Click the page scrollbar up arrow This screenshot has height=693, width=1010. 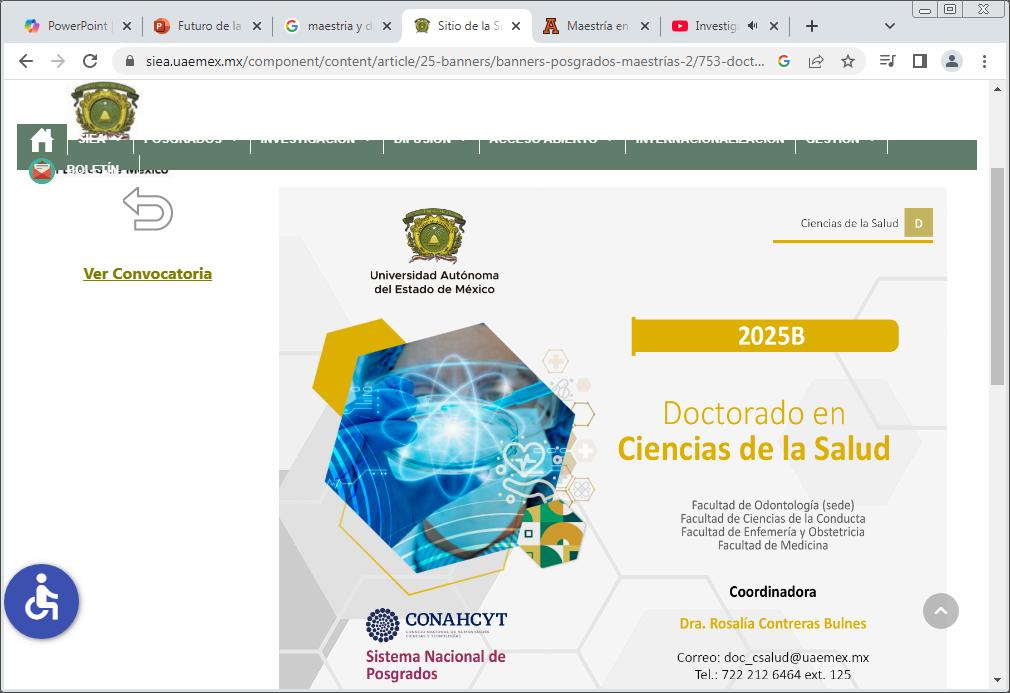(x=998, y=90)
